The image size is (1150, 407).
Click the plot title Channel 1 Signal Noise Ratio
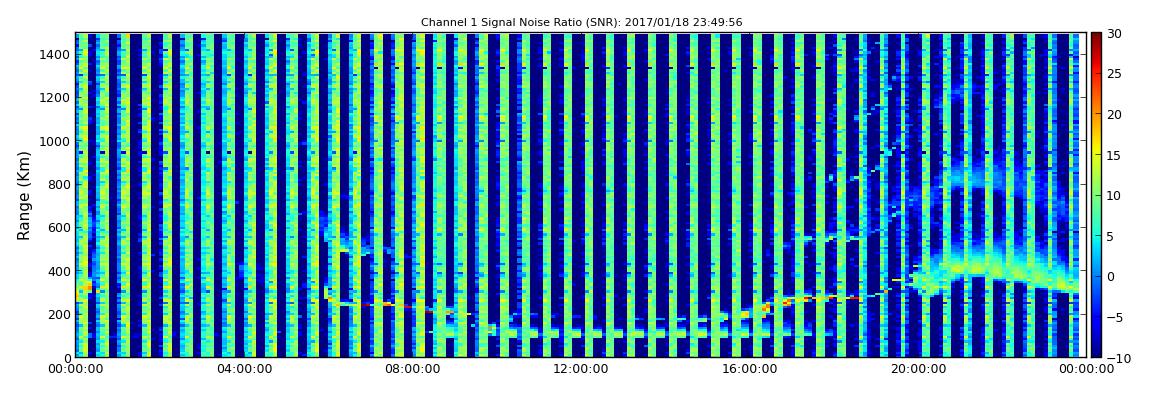point(582,23)
